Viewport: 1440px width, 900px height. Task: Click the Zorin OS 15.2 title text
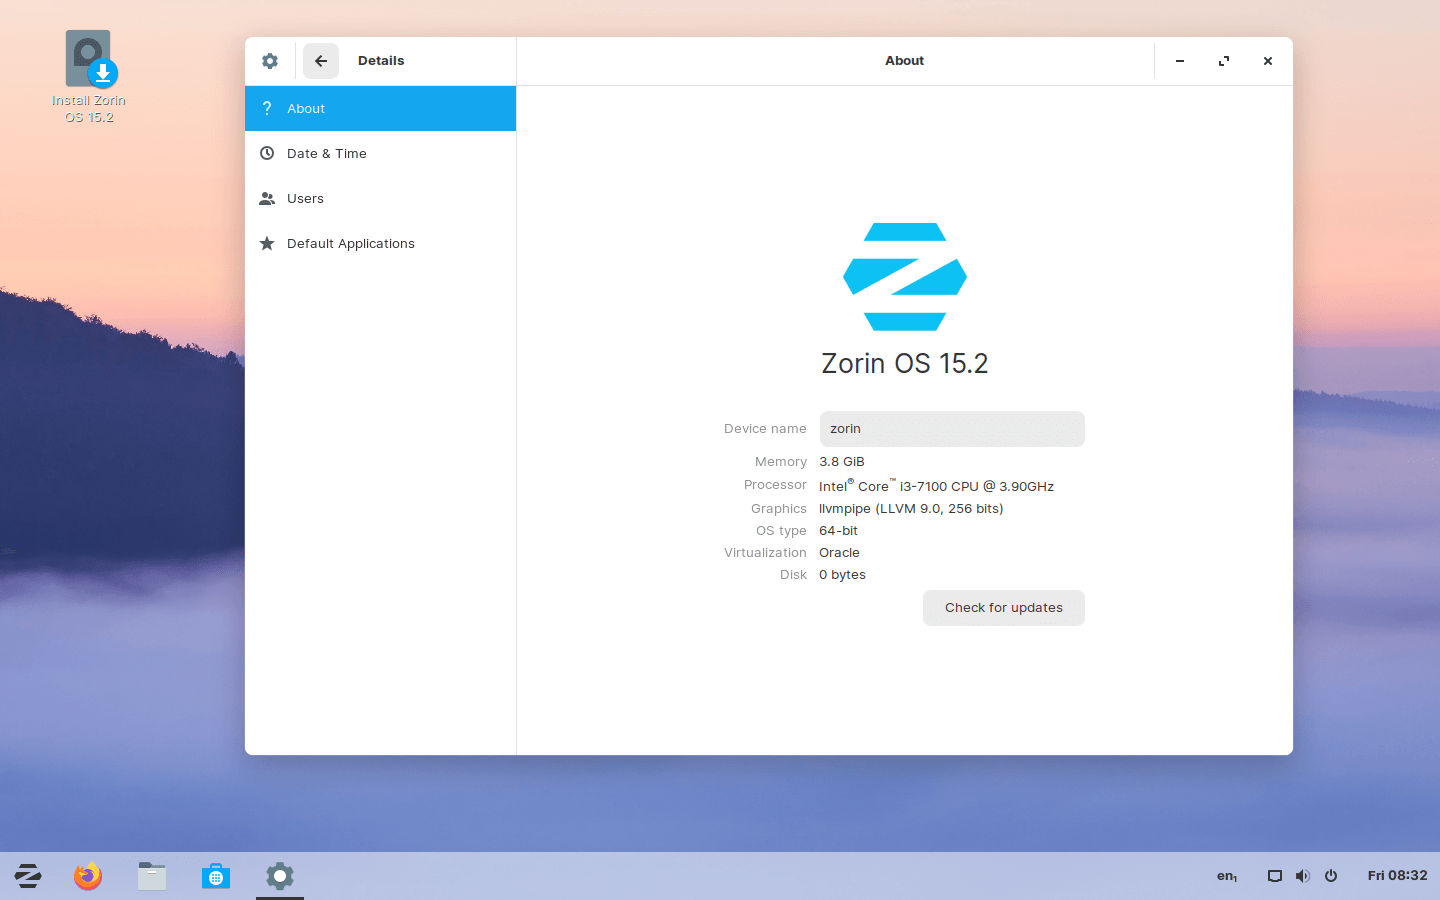click(x=905, y=363)
